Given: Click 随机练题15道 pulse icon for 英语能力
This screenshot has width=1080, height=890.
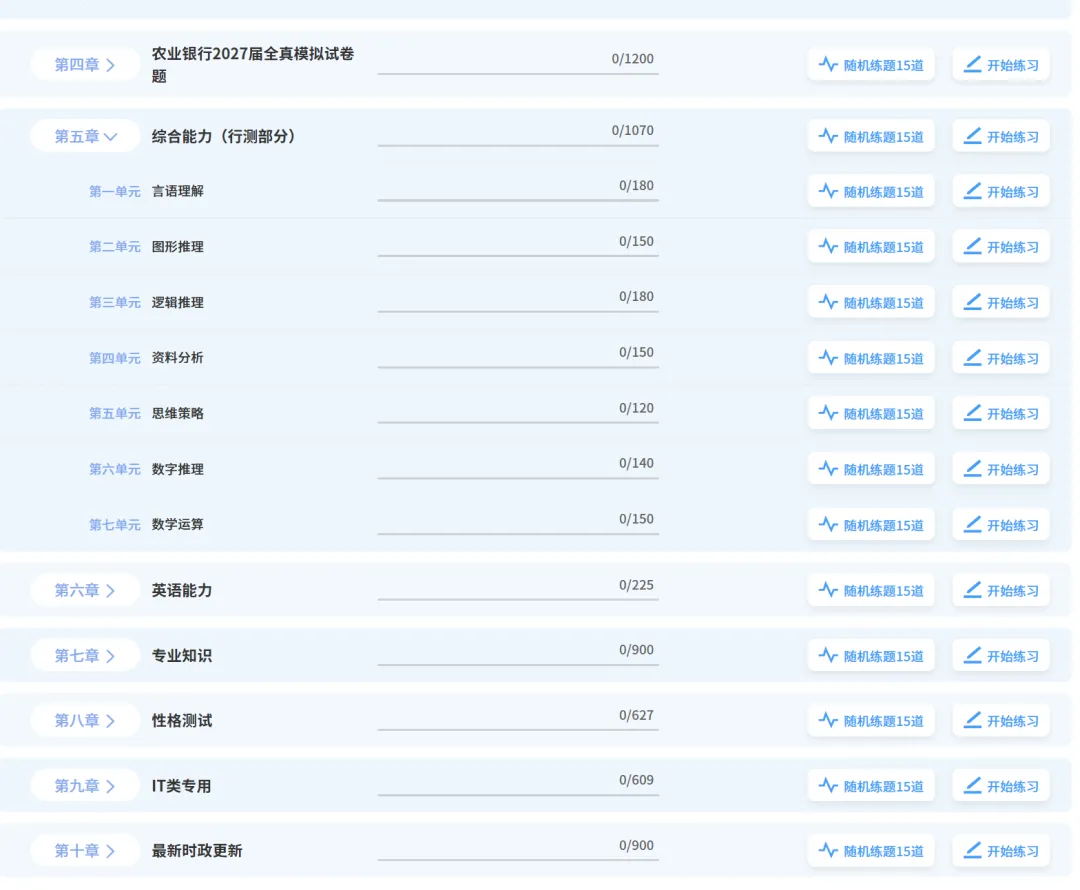Looking at the screenshot, I should click(x=828, y=590).
